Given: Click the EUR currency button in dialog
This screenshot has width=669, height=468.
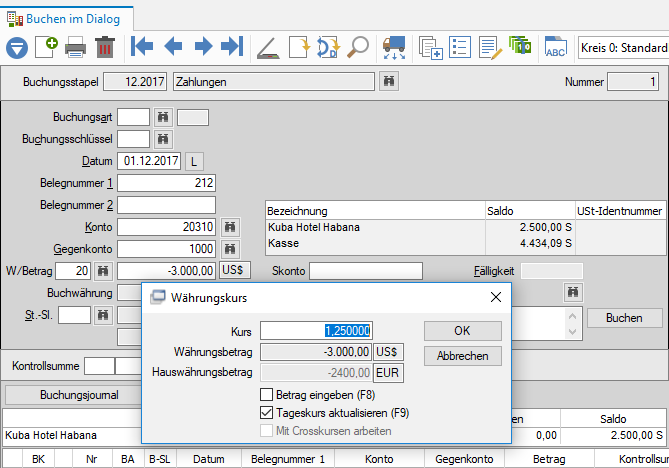Looking at the screenshot, I should [388, 373].
